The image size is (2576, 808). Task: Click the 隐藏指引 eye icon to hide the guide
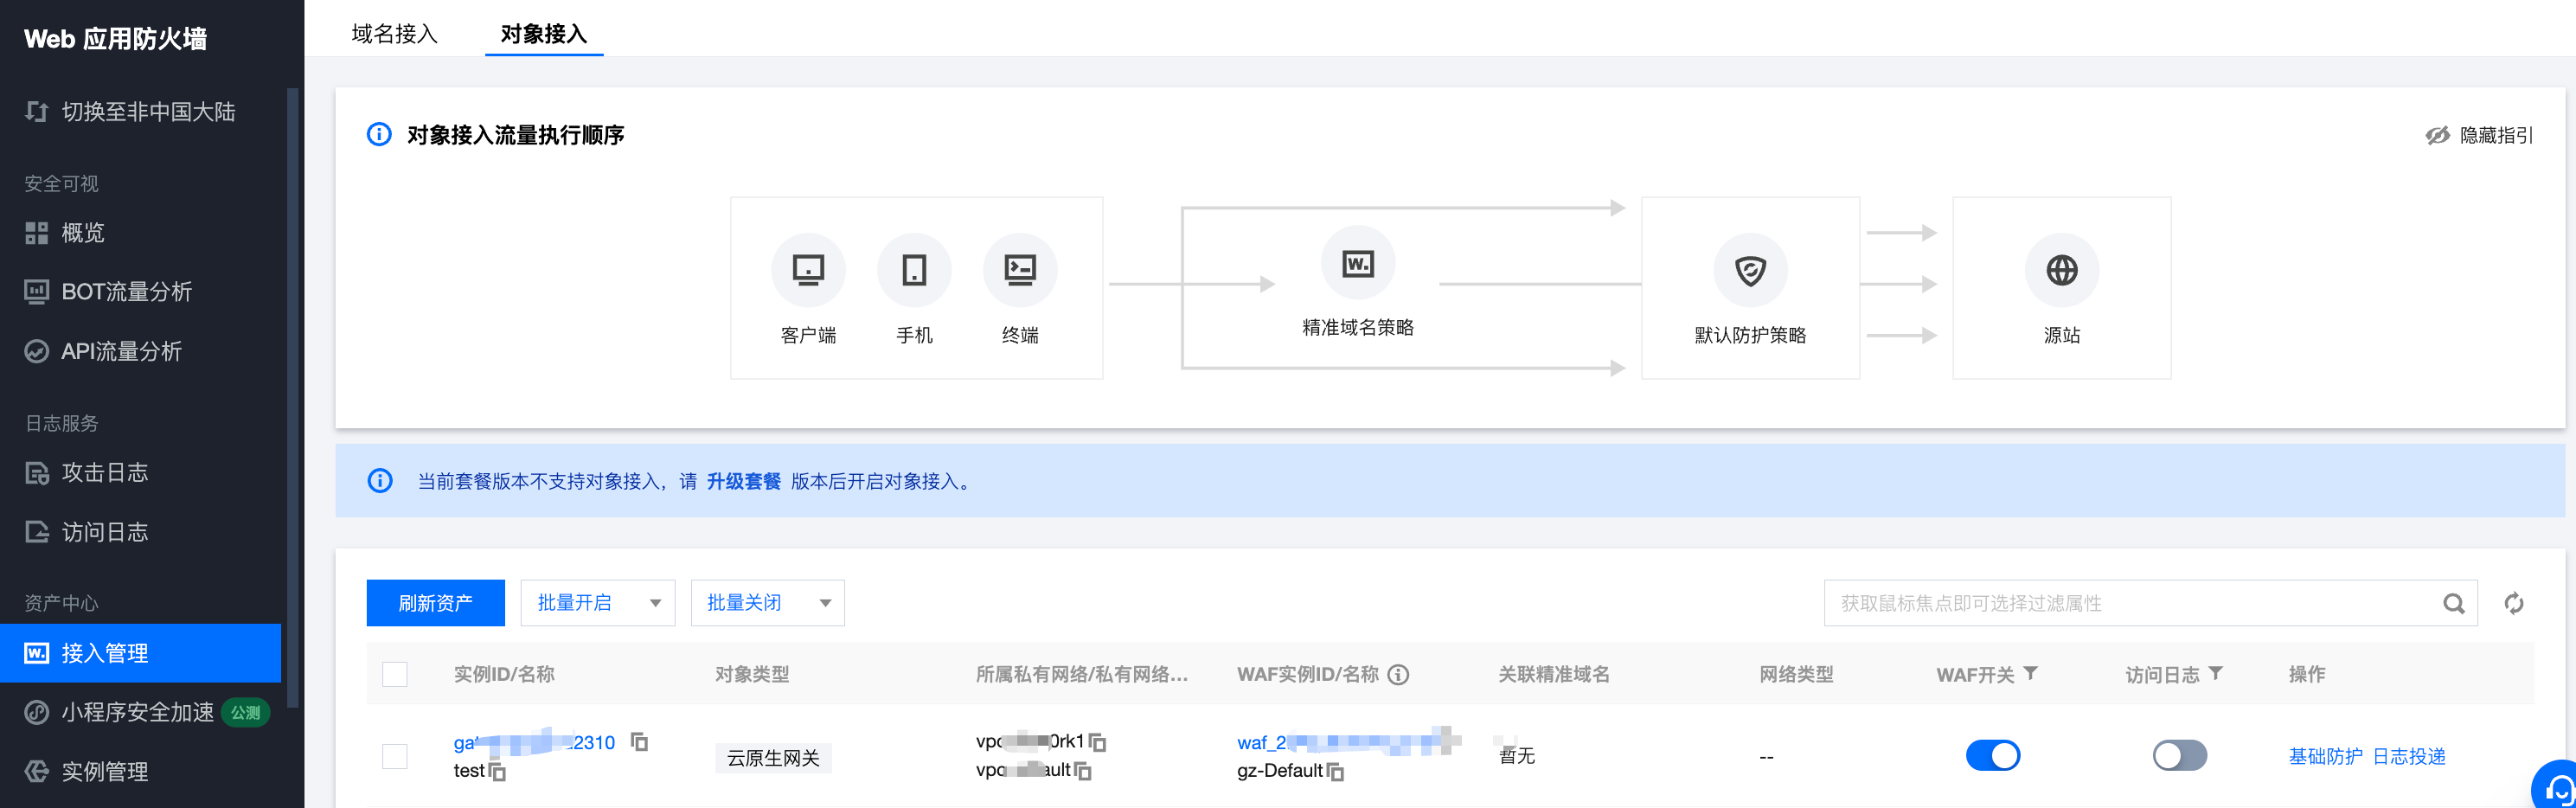(2437, 135)
